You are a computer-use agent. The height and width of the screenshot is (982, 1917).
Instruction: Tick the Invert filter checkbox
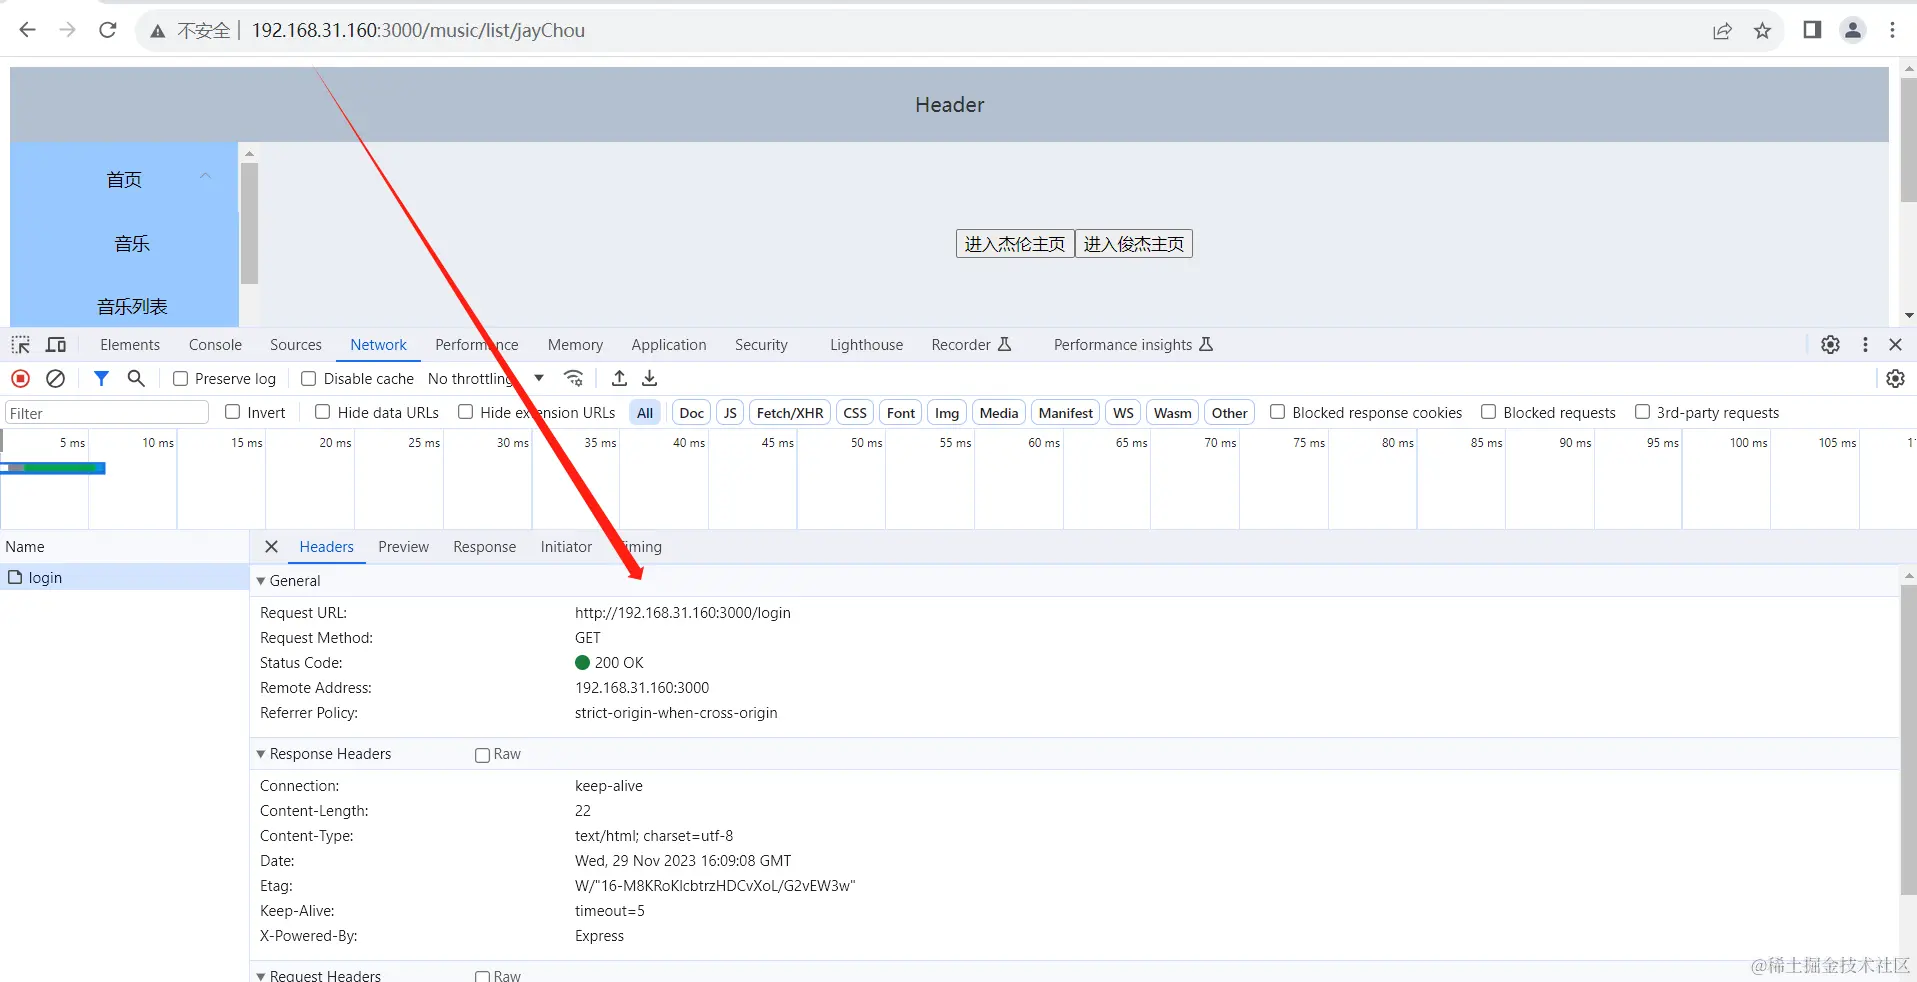point(233,412)
